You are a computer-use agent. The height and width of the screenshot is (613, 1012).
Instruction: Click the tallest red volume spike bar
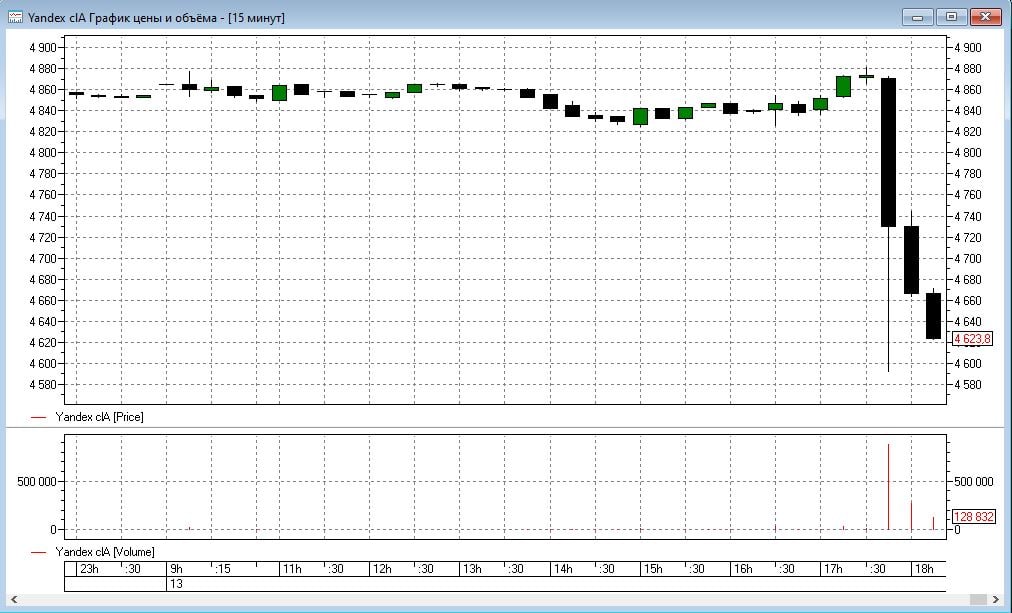[889, 487]
